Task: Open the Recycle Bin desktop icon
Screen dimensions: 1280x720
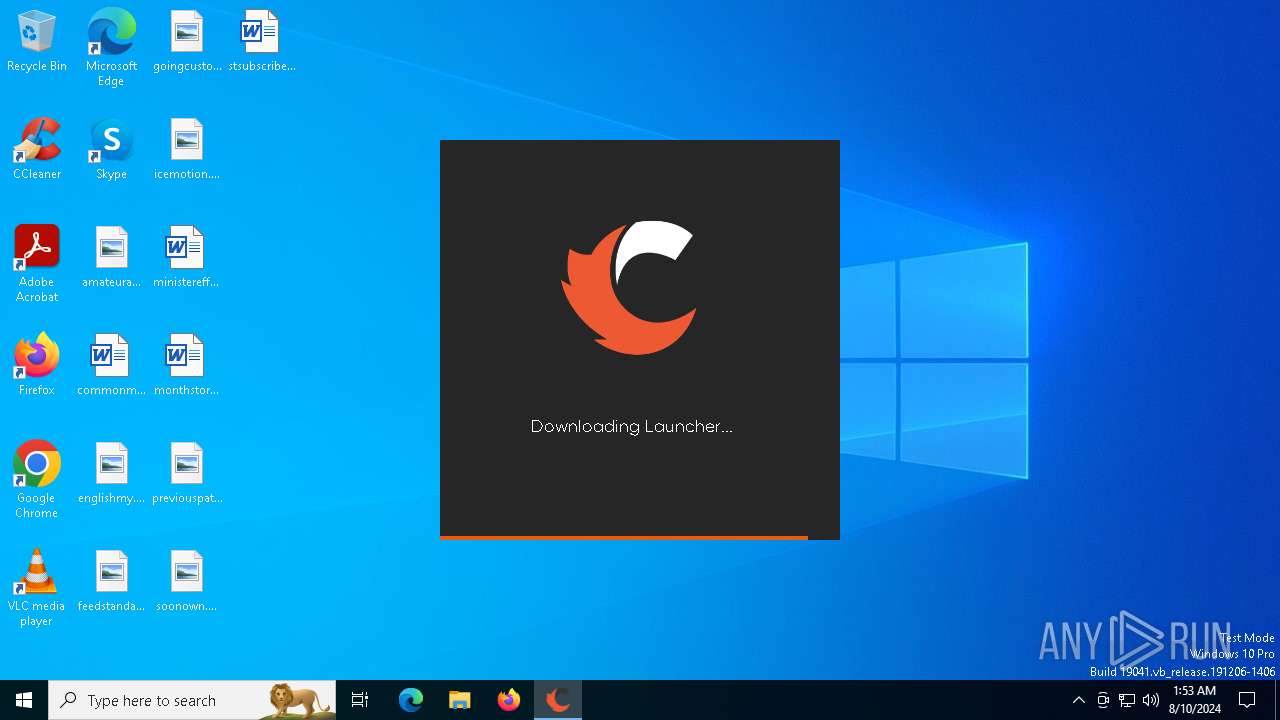Action: 37,41
